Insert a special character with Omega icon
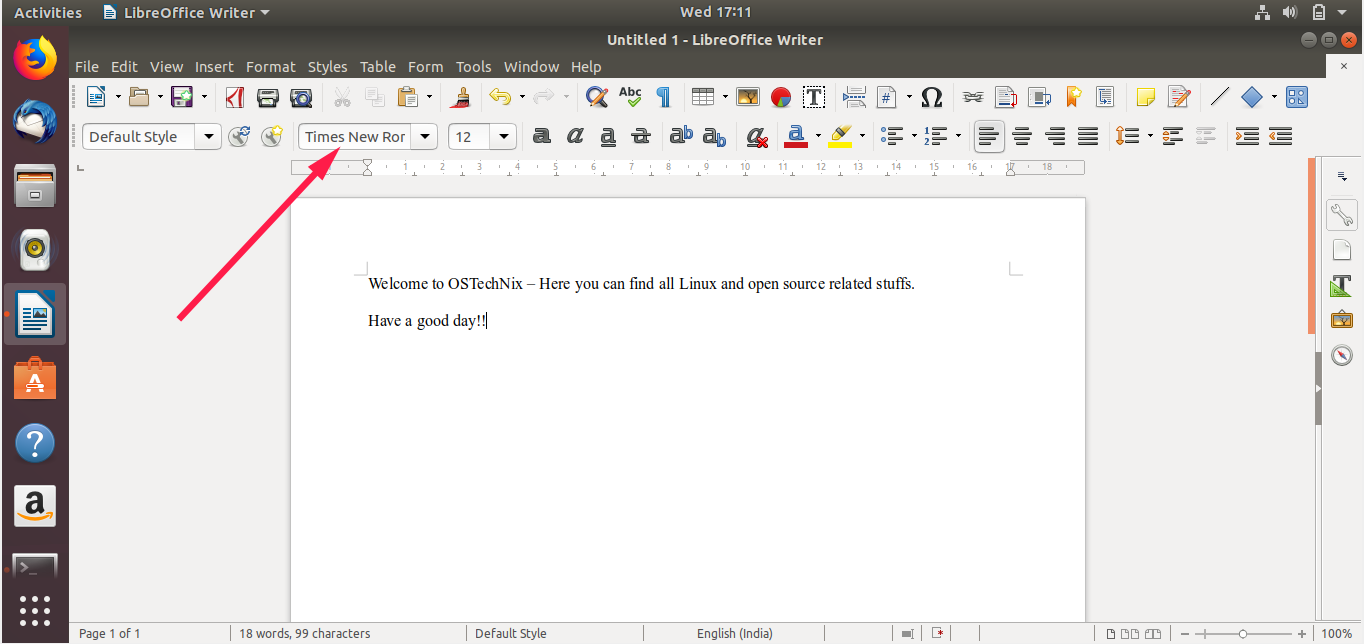This screenshot has height=644, width=1364. coord(931,97)
